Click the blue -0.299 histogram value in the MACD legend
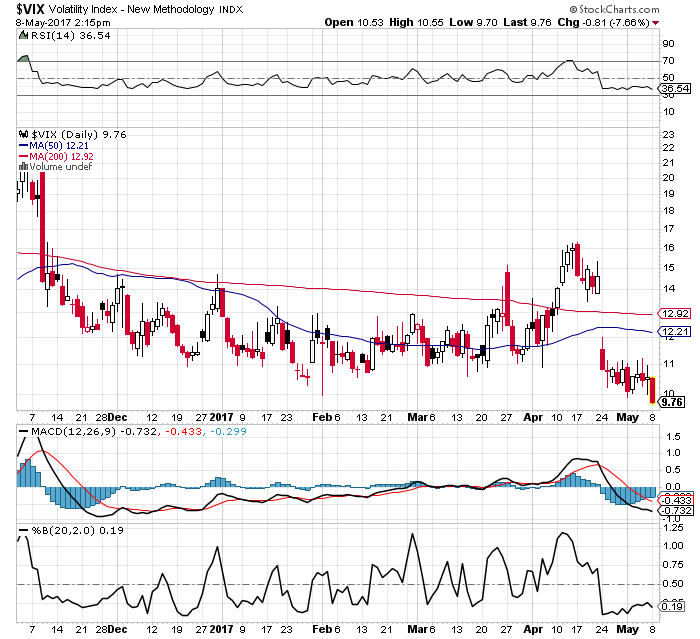Screen dimensions: 700x639 click(228, 432)
